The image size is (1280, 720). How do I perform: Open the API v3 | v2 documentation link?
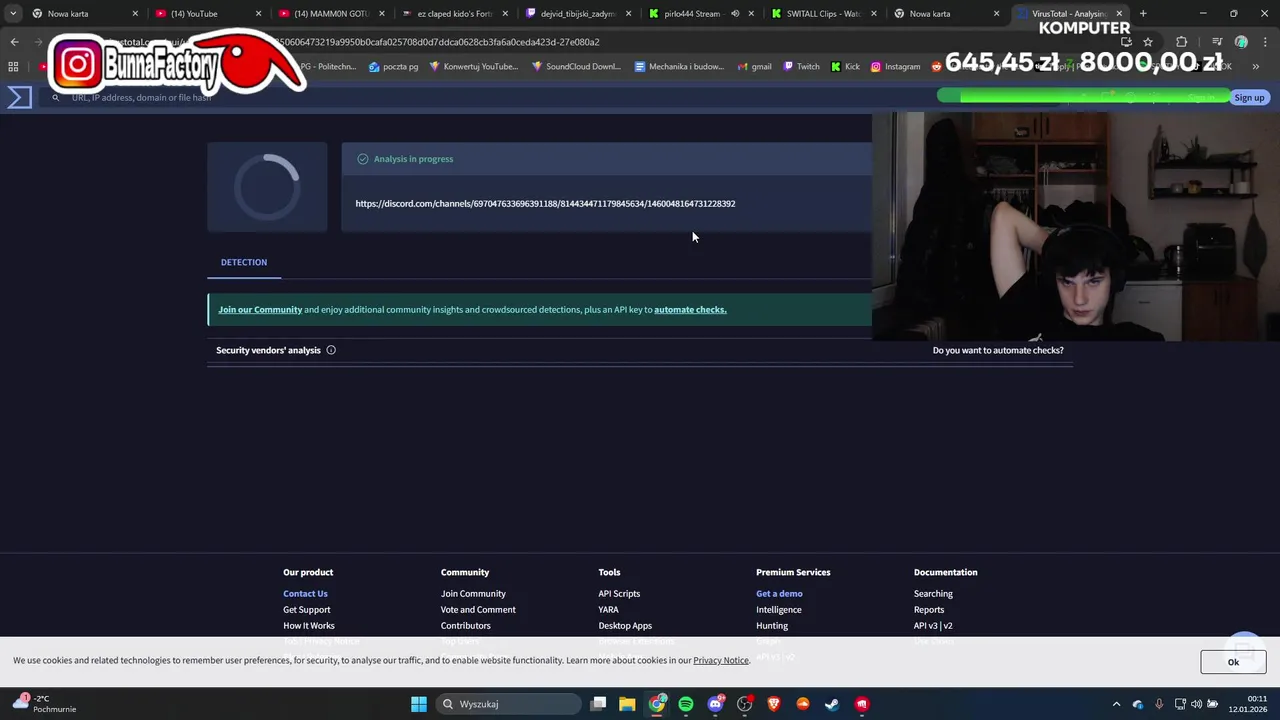[933, 626]
